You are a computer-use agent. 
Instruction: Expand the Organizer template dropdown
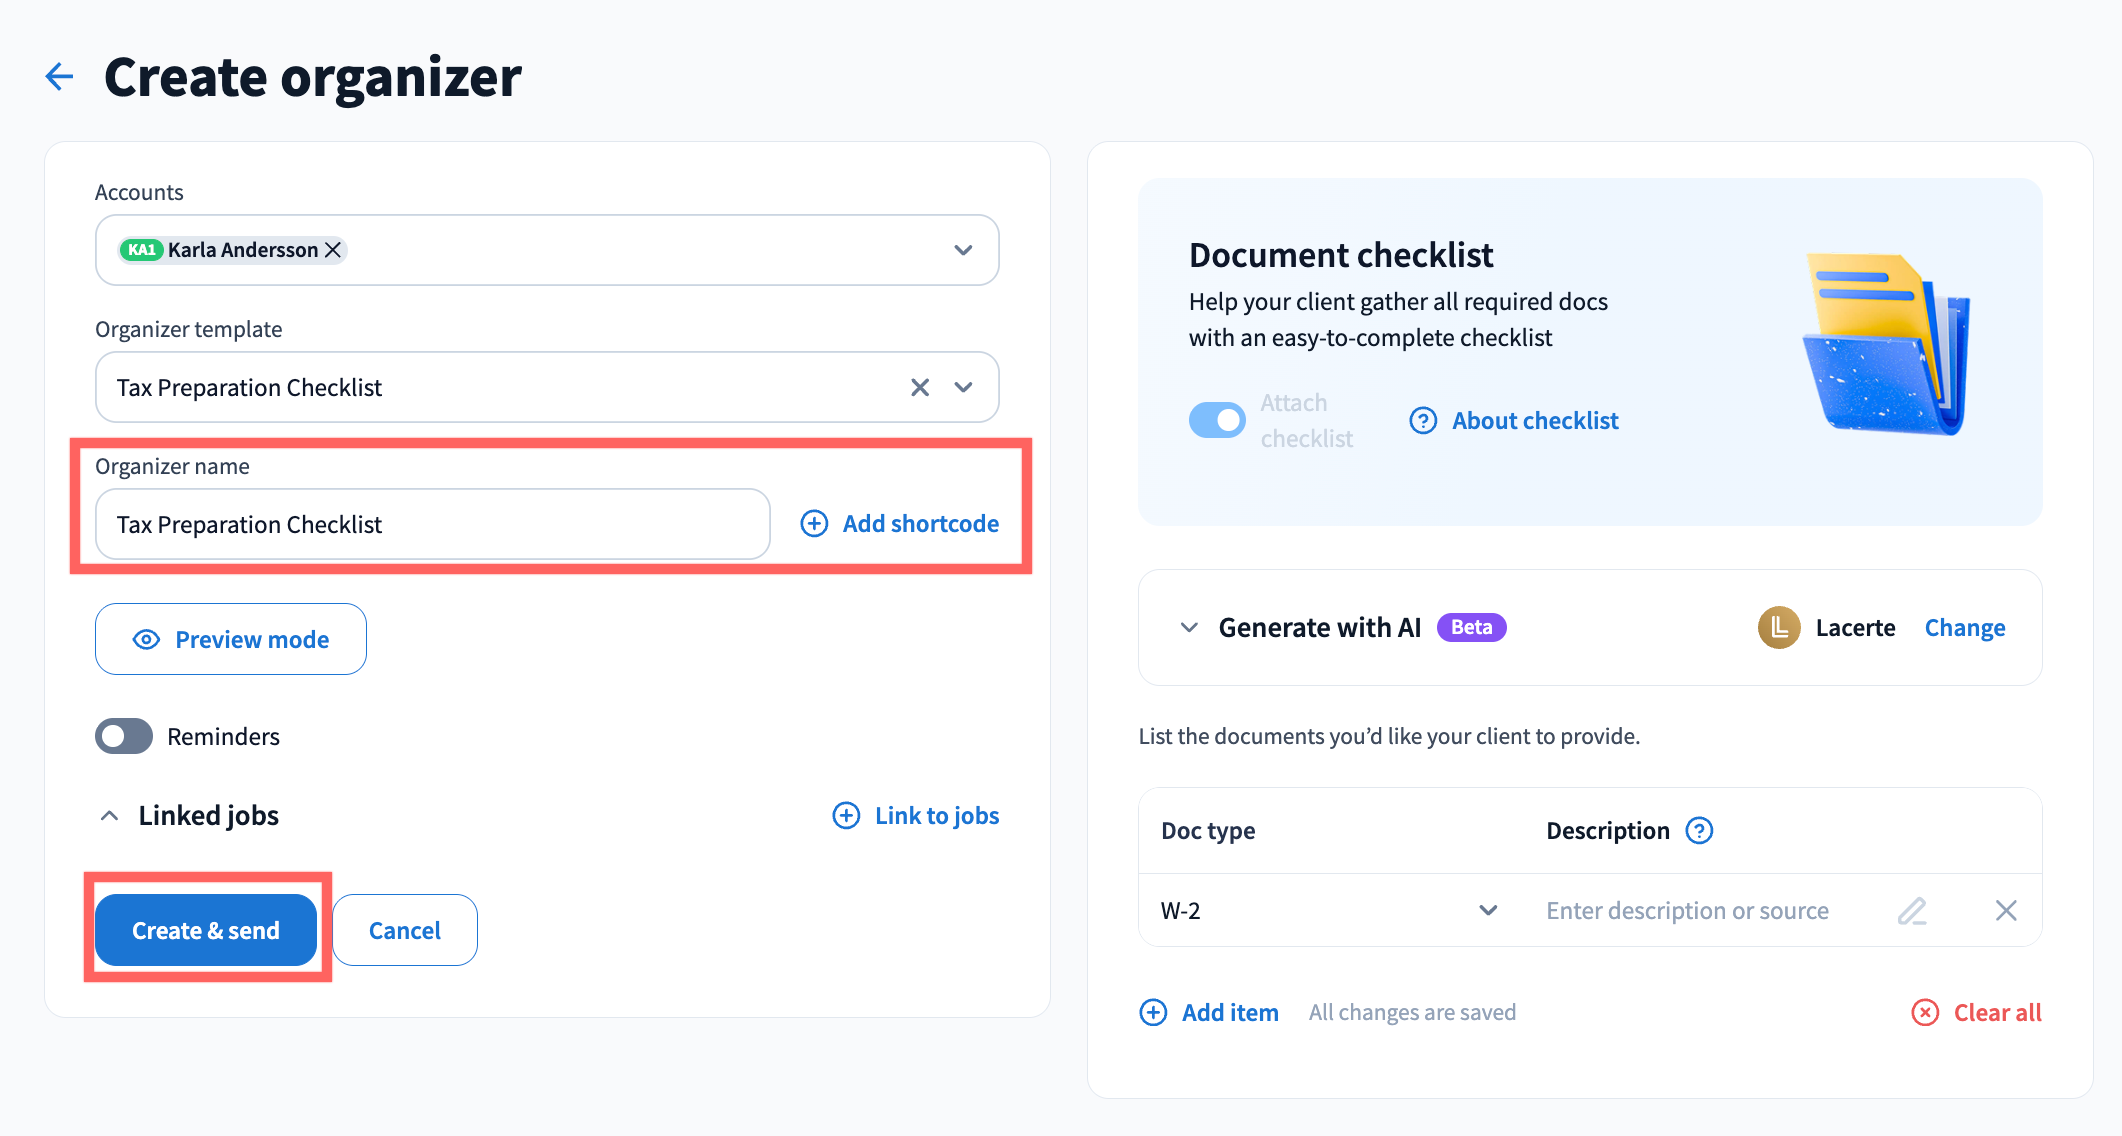[963, 388]
